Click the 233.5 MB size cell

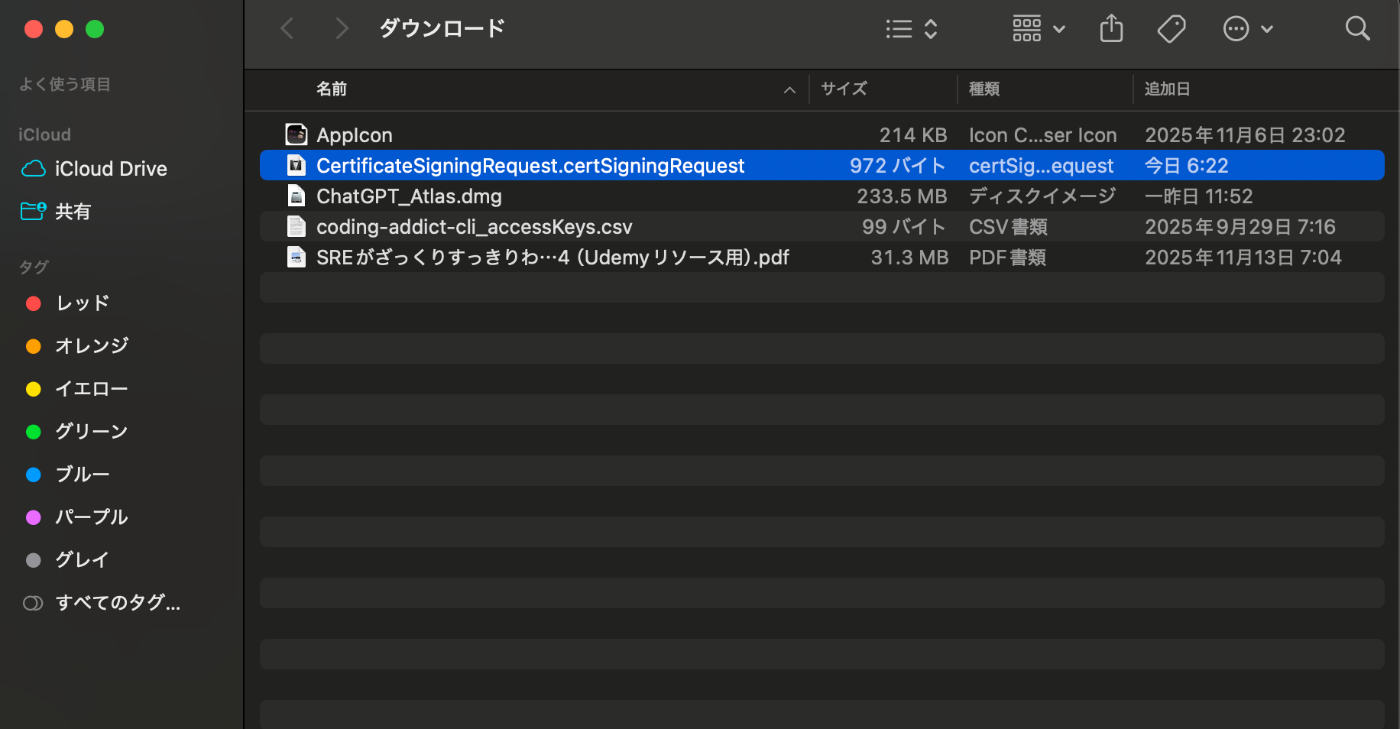coord(902,196)
